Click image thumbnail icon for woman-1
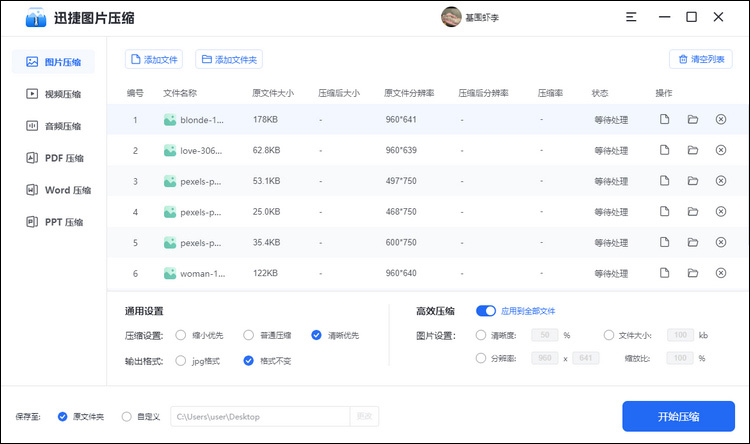Viewport: 750px width, 444px height. click(170, 273)
